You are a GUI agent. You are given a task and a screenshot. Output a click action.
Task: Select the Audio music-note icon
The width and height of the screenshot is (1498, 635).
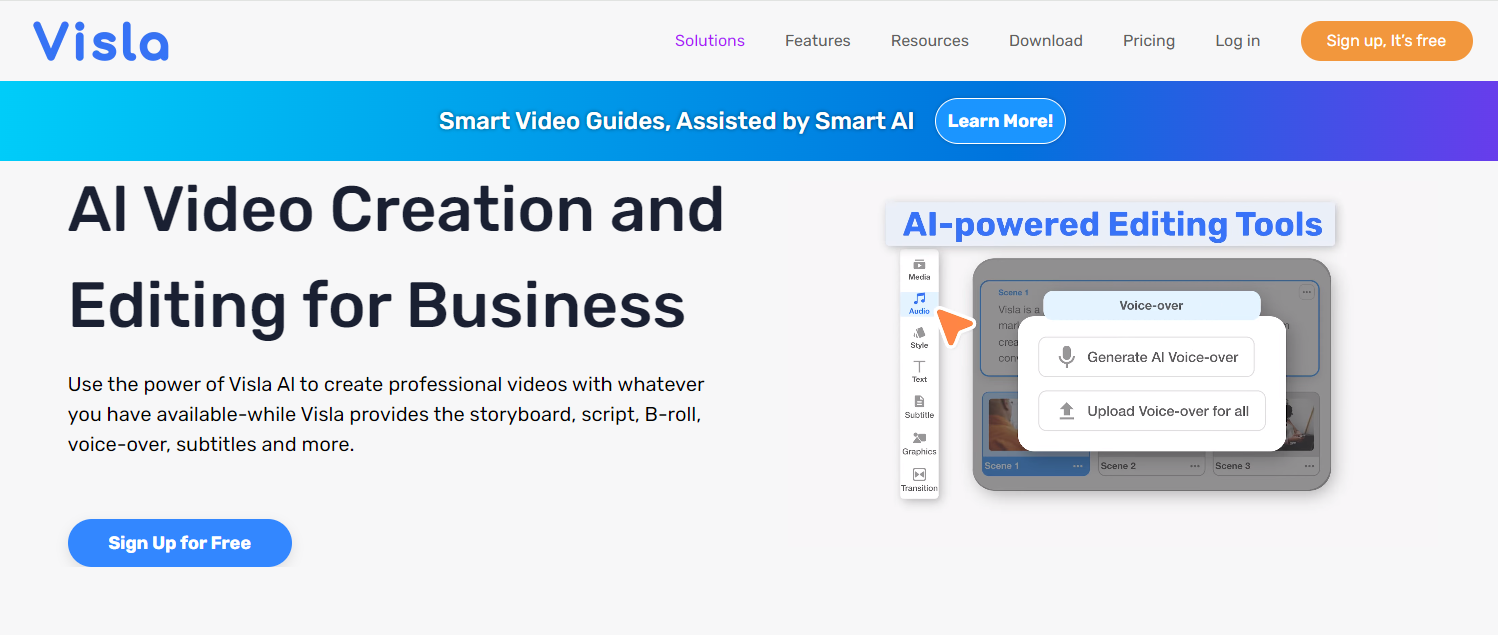point(919,298)
